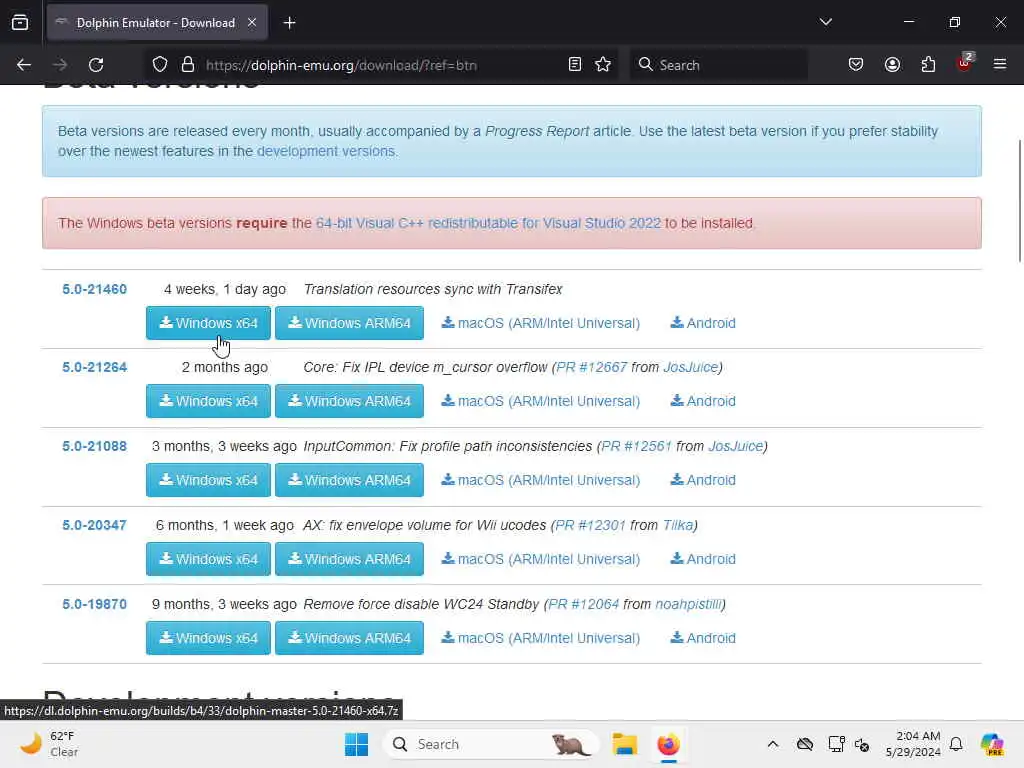
Task: Open version 5.0-20347 link
Action: (x=95, y=525)
